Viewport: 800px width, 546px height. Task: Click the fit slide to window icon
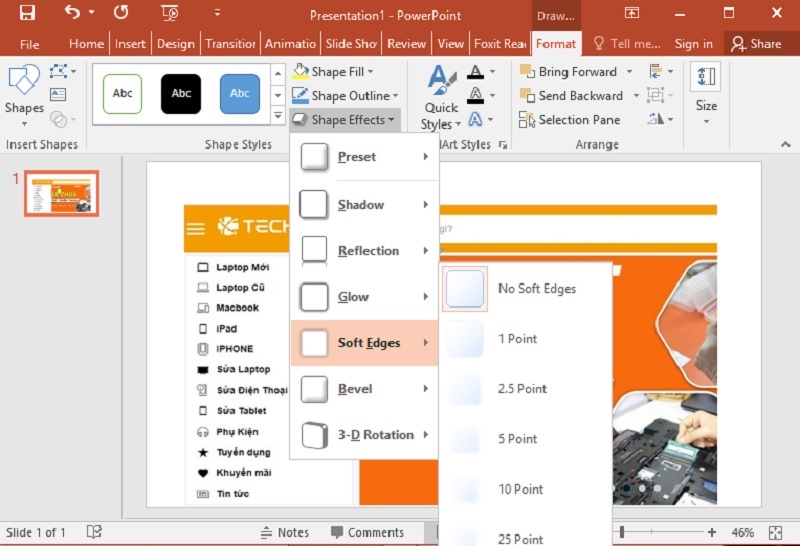click(775, 533)
